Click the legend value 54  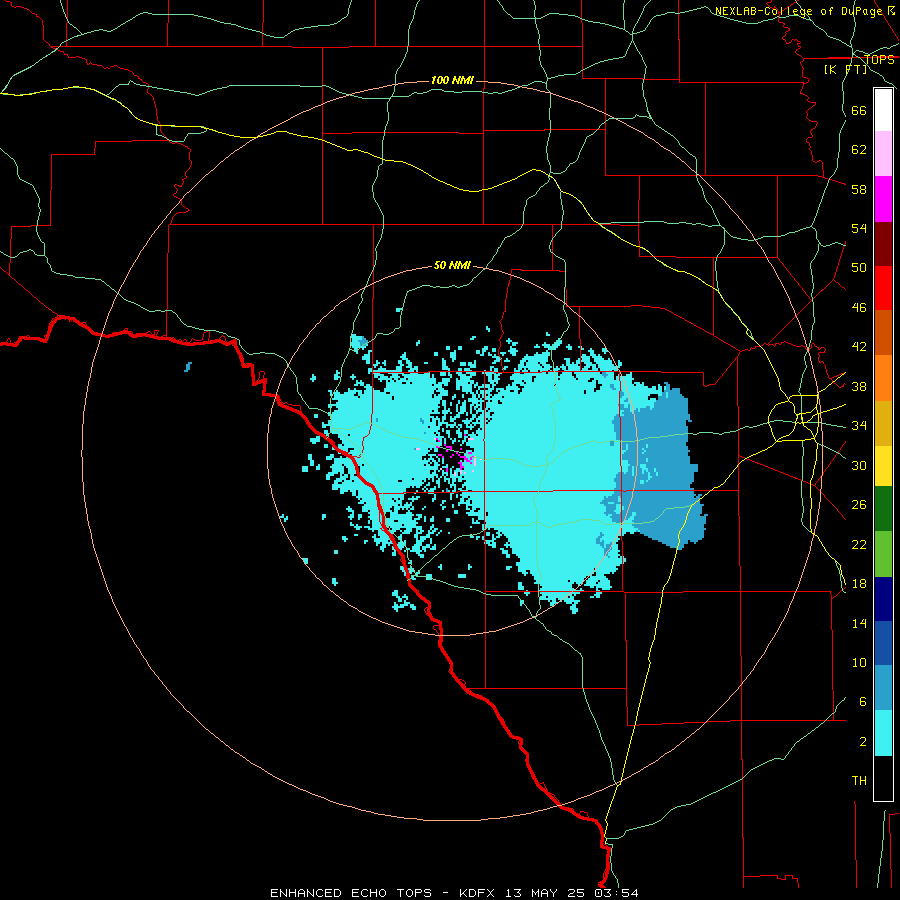coord(859,228)
